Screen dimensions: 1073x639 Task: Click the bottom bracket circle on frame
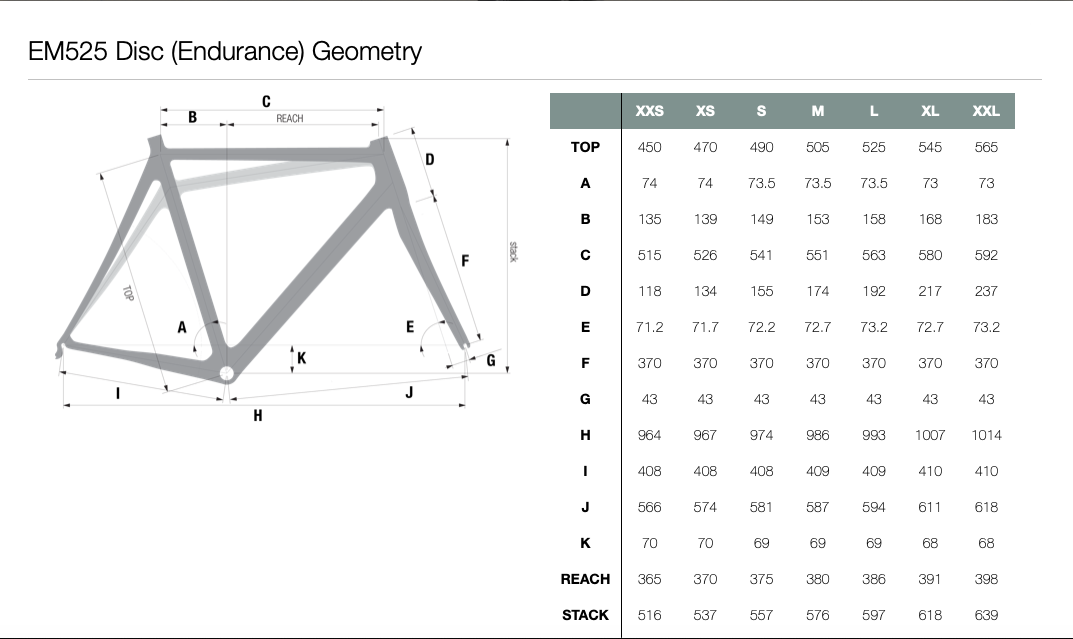pyautogui.click(x=227, y=374)
